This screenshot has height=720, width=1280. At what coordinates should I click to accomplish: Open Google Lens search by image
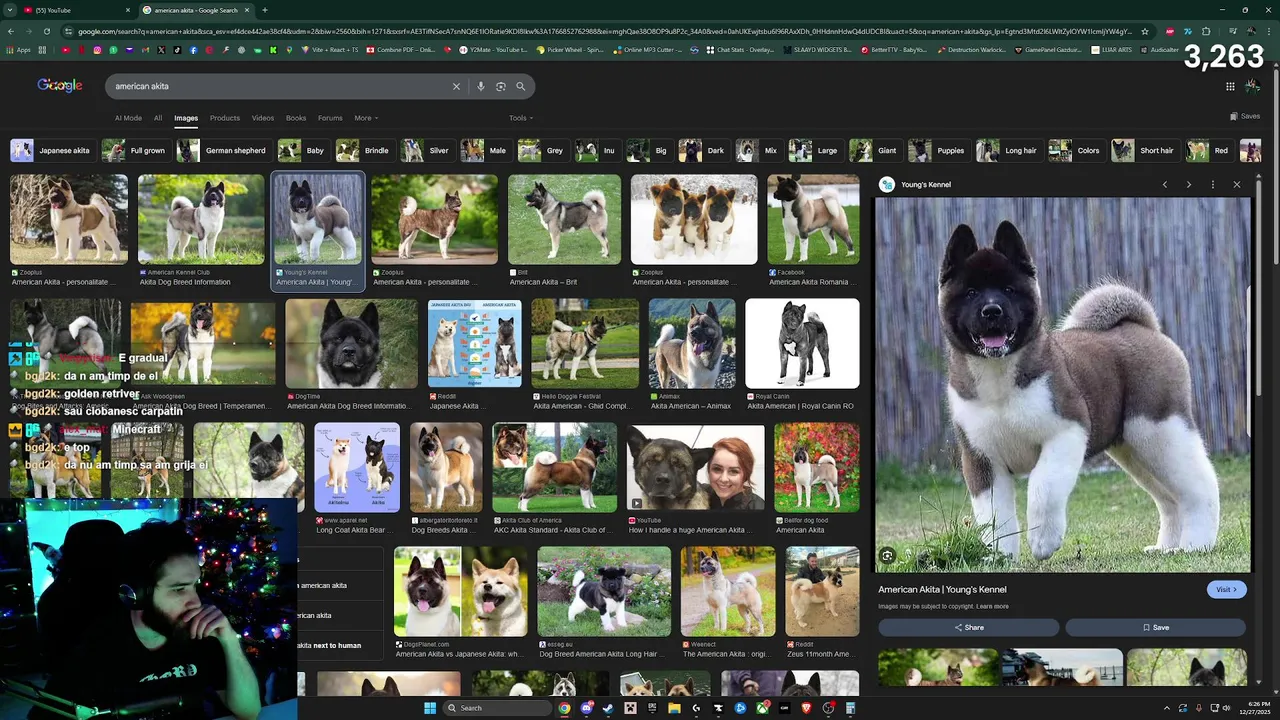click(x=501, y=86)
